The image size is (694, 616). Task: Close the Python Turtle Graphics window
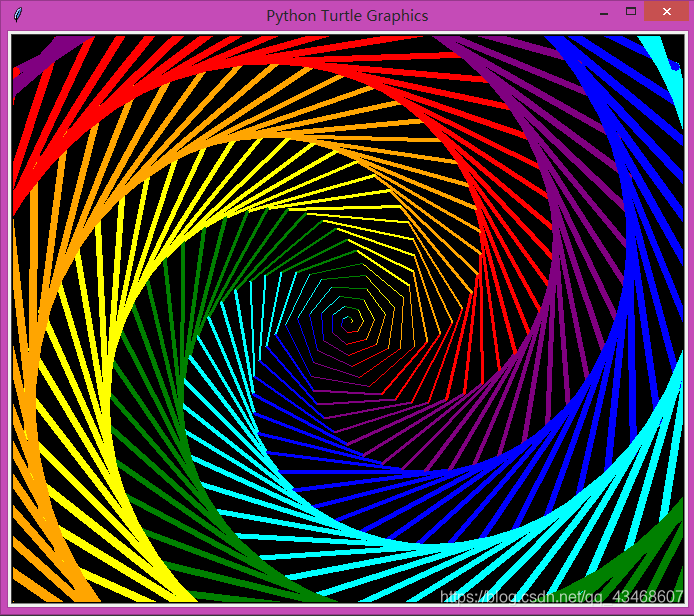pyautogui.click(x=667, y=12)
